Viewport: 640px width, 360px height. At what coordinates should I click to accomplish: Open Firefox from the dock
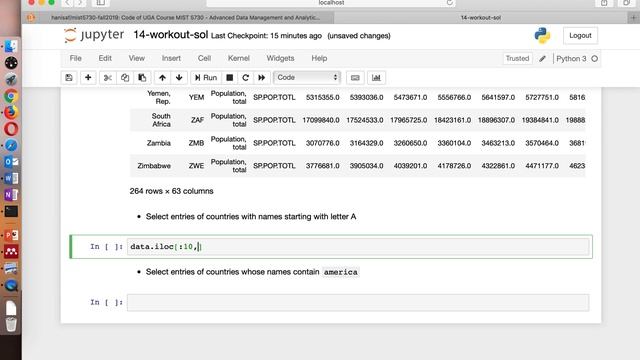[11, 112]
